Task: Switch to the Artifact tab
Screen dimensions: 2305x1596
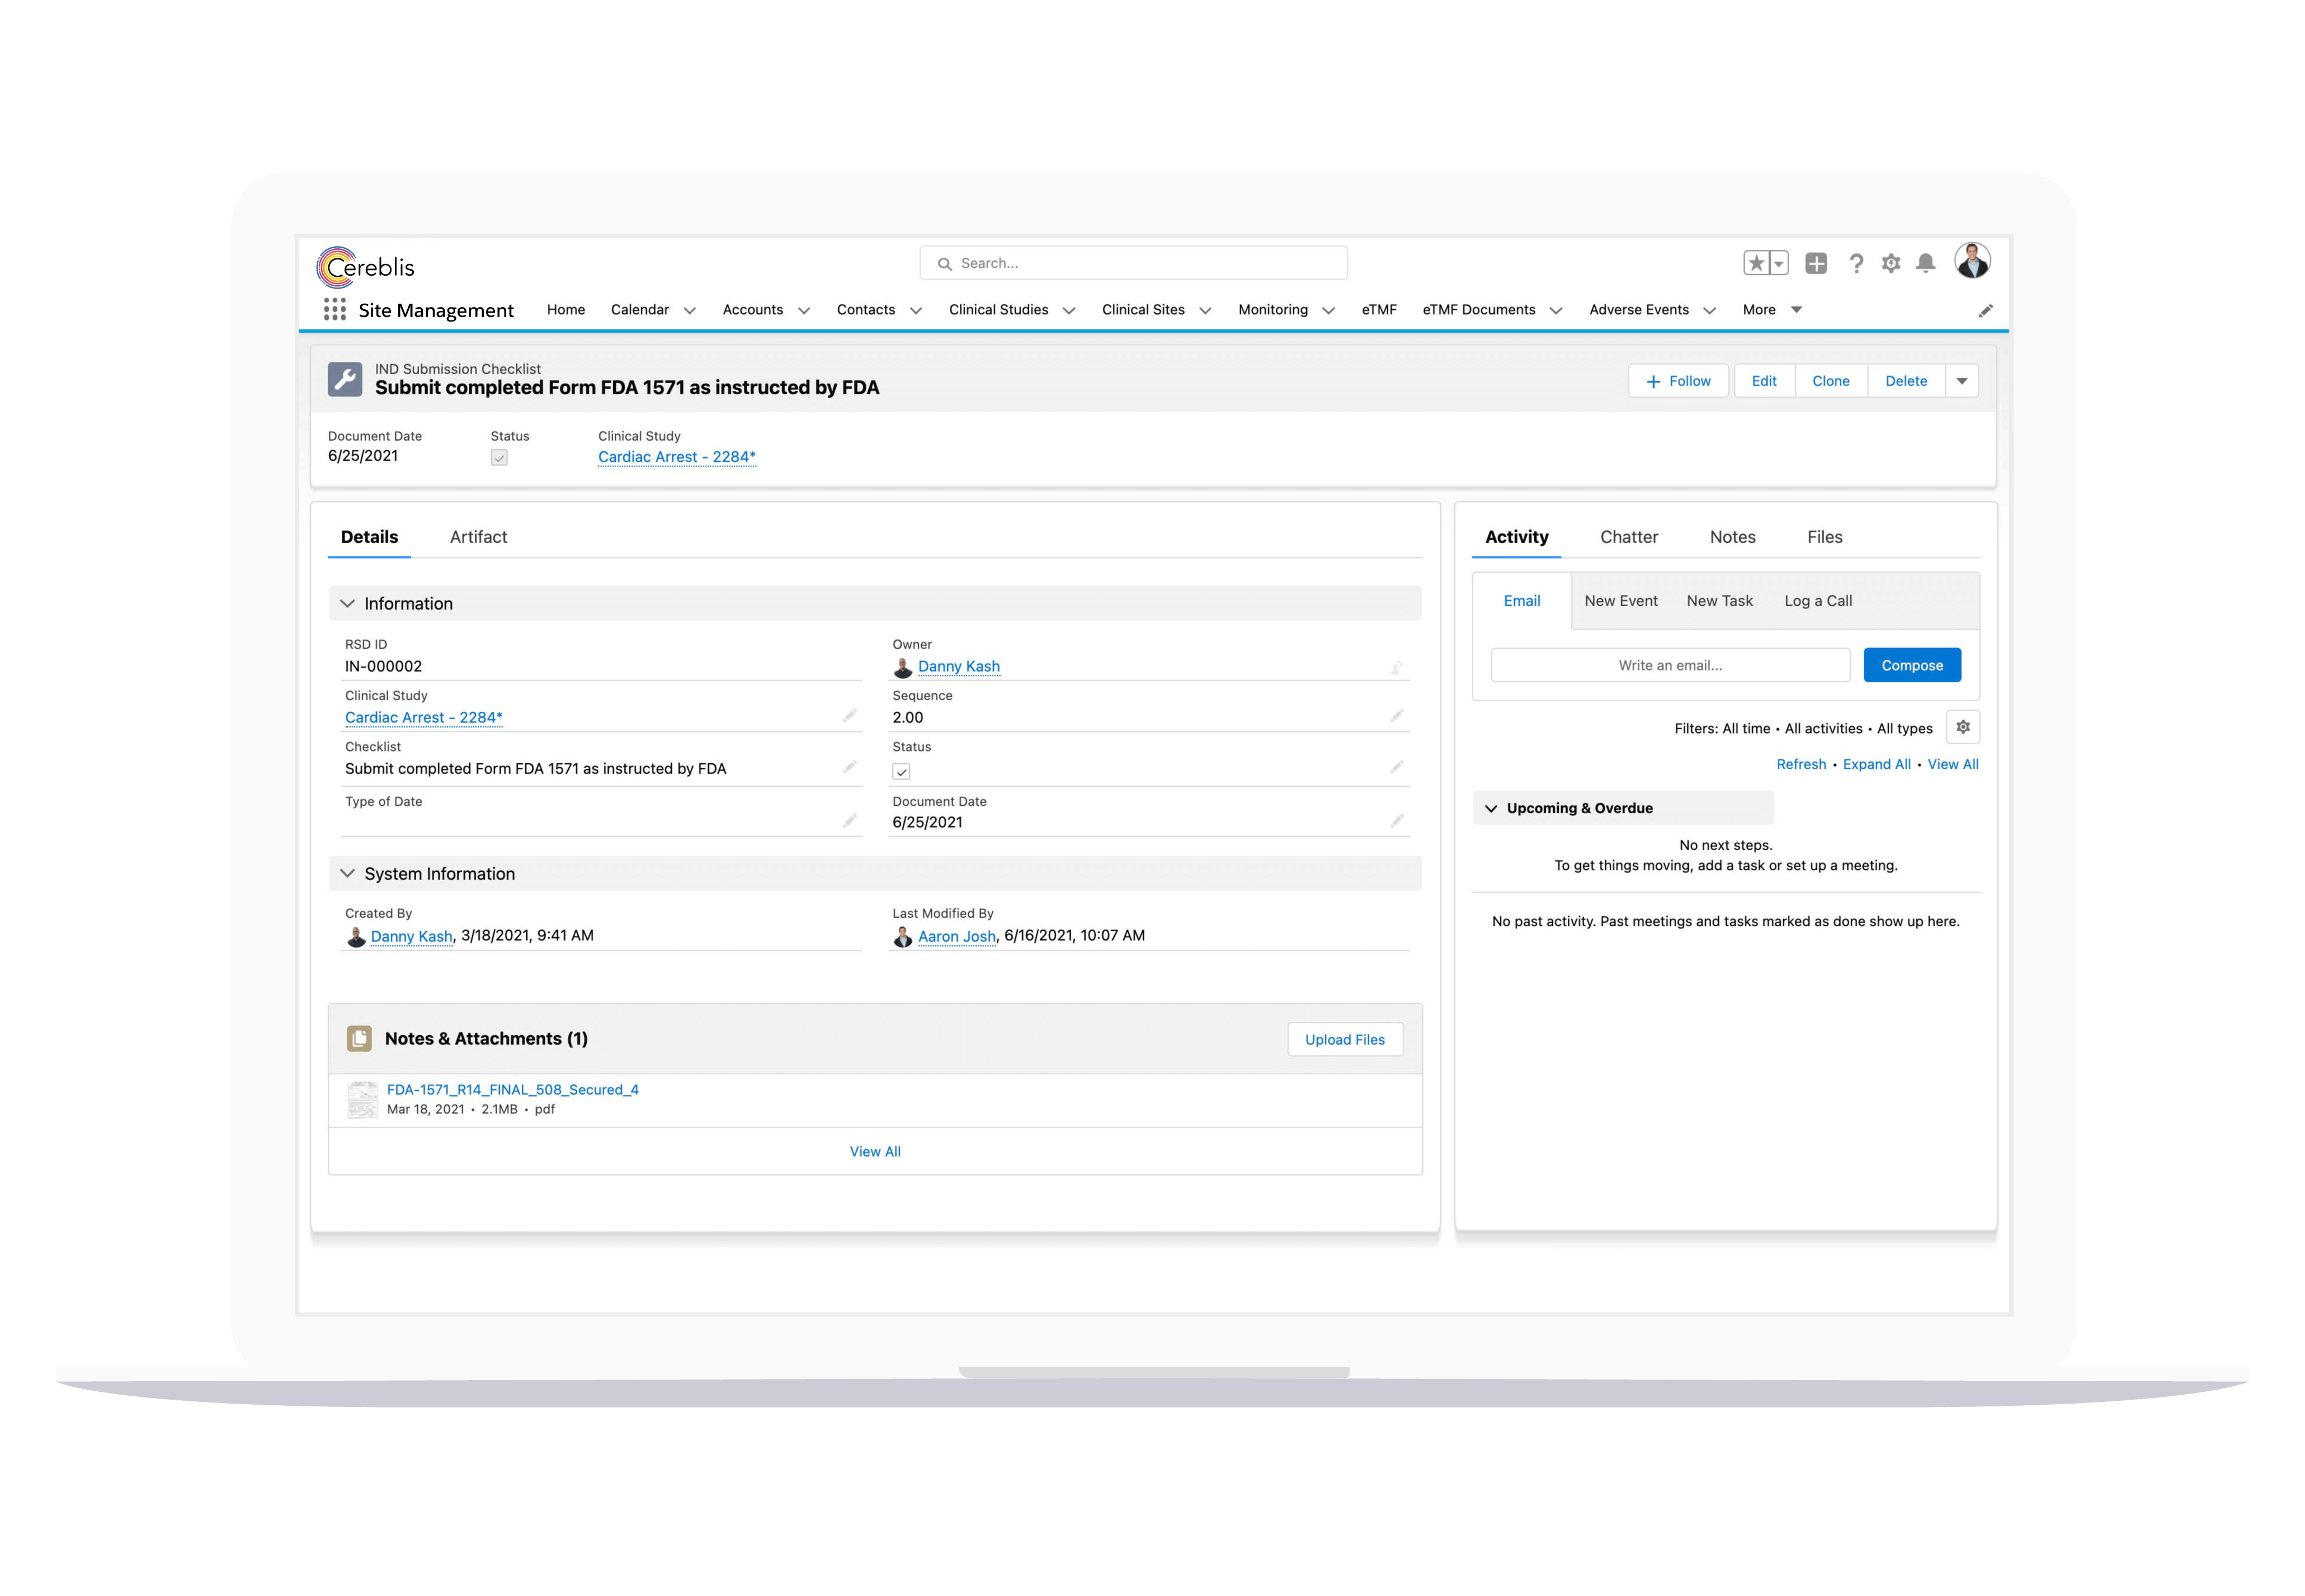Action: click(x=478, y=537)
